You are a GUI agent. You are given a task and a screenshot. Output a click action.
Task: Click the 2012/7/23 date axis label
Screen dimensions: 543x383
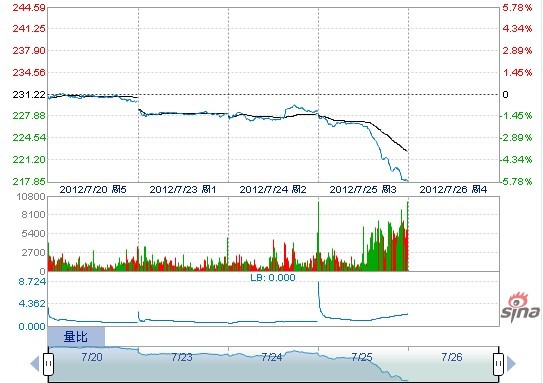(x=183, y=189)
